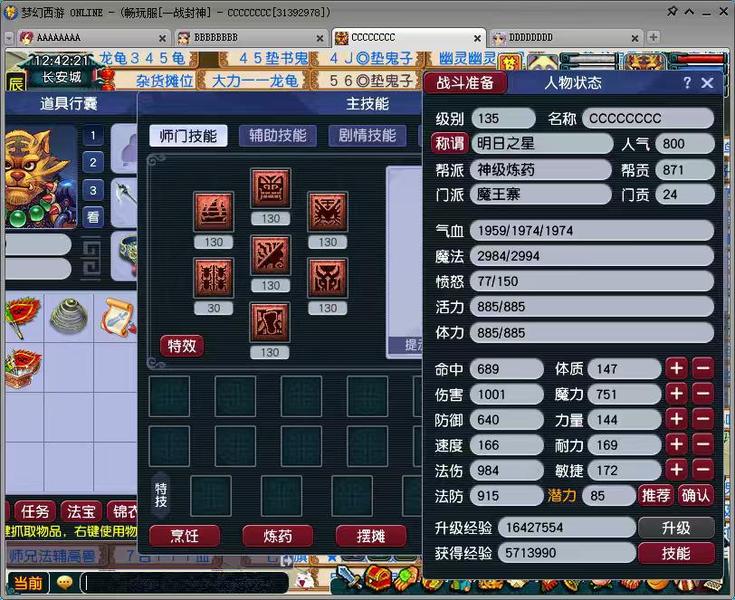Click the 杂货摊位 stall sign
735x600 pixels.
click(x=165, y=81)
